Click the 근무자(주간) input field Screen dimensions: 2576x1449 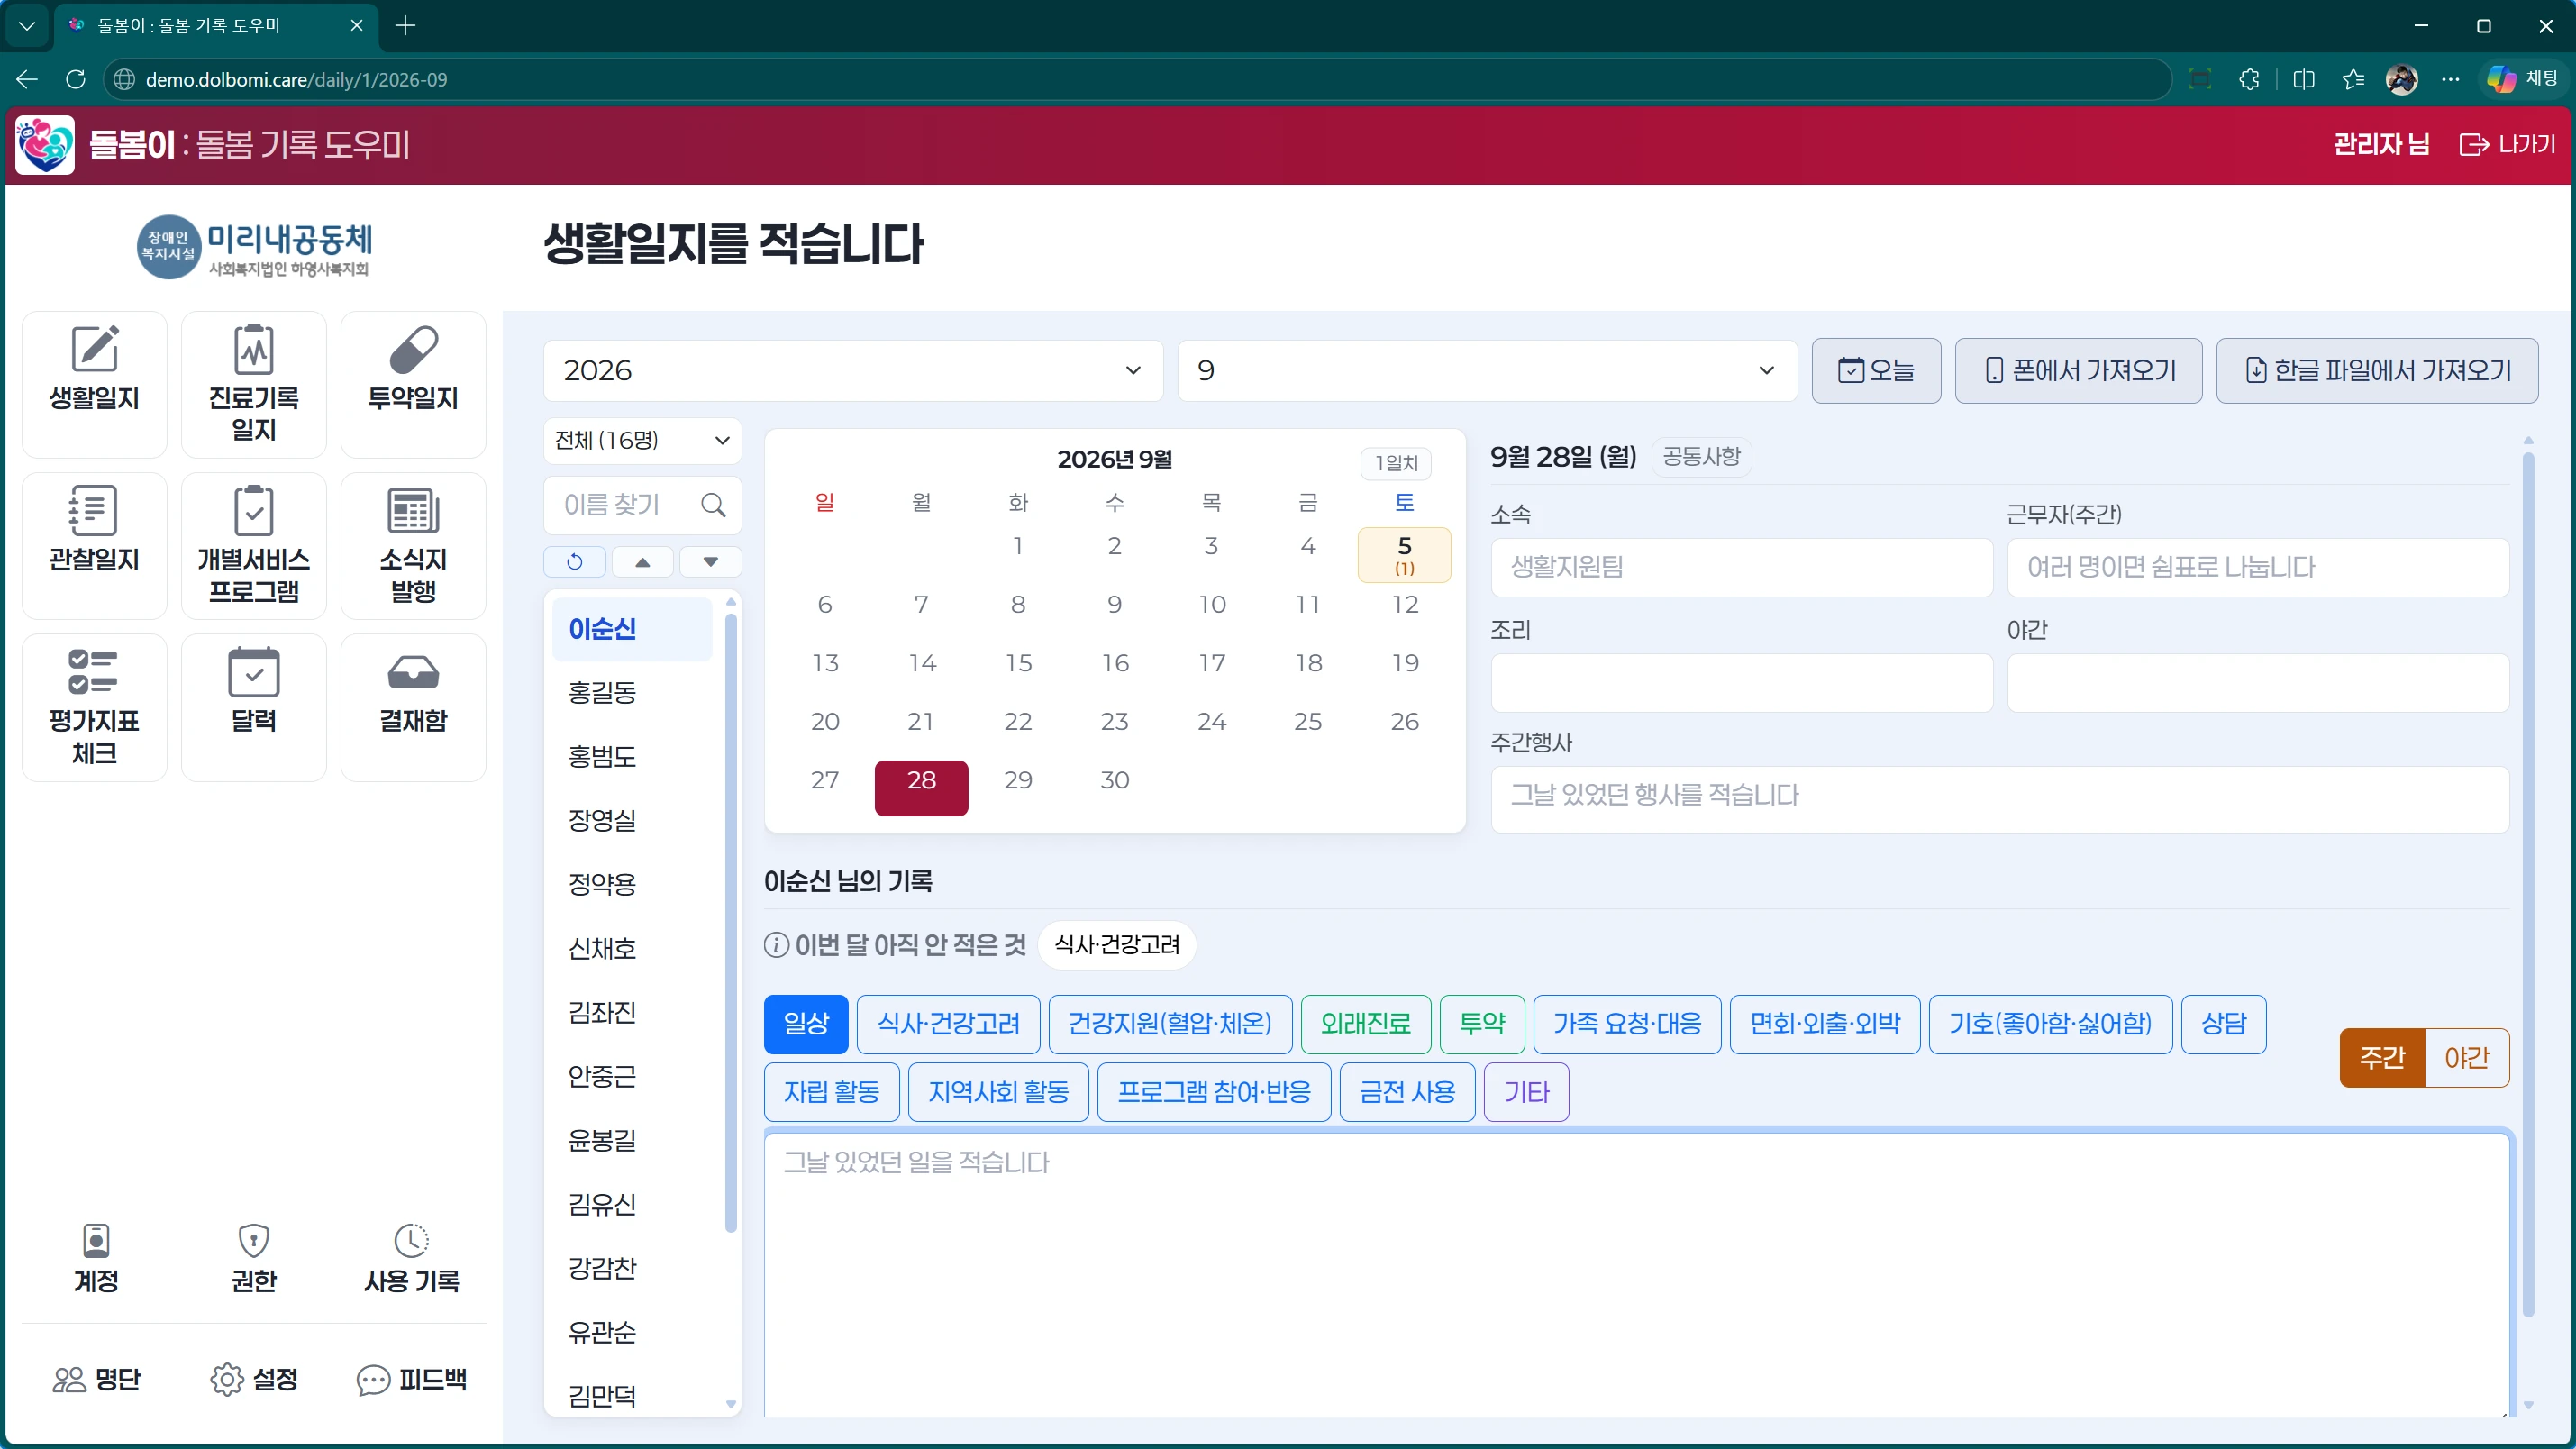coord(2257,567)
